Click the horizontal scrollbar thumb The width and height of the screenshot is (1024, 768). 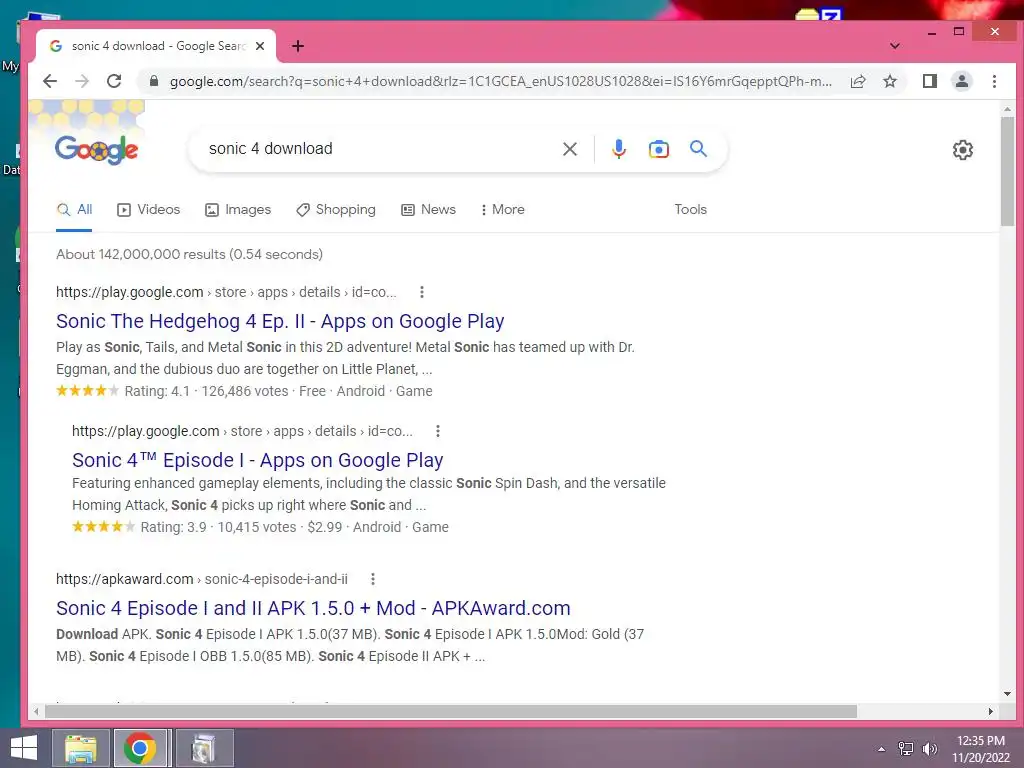tap(451, 711)
